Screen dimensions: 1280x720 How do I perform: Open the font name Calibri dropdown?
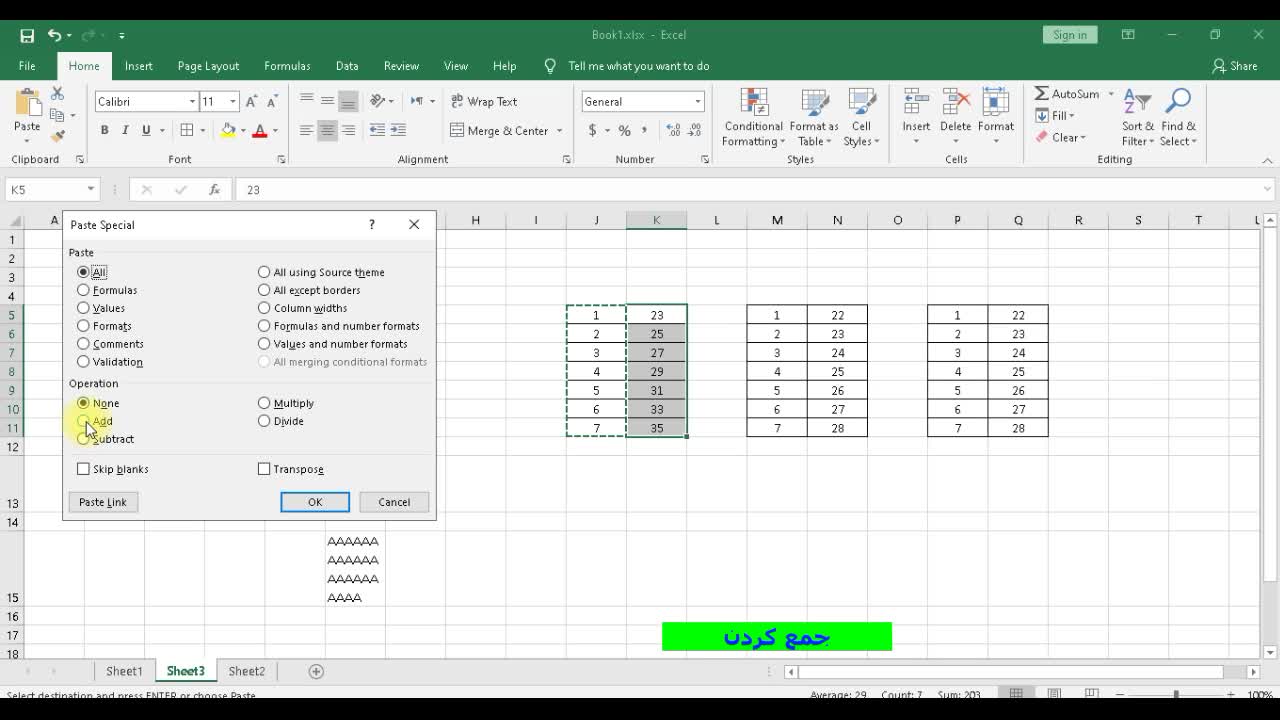[x=192, y=102]
